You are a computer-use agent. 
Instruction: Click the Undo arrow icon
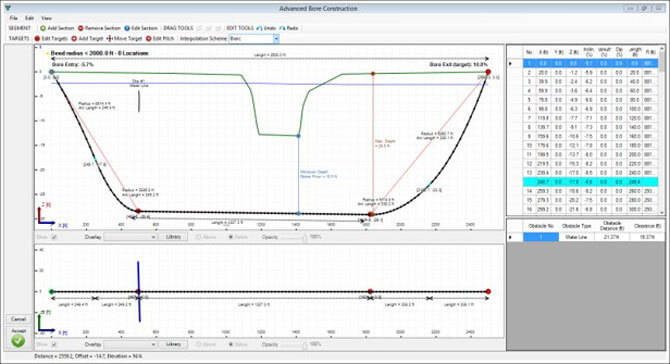pos(259,28)
